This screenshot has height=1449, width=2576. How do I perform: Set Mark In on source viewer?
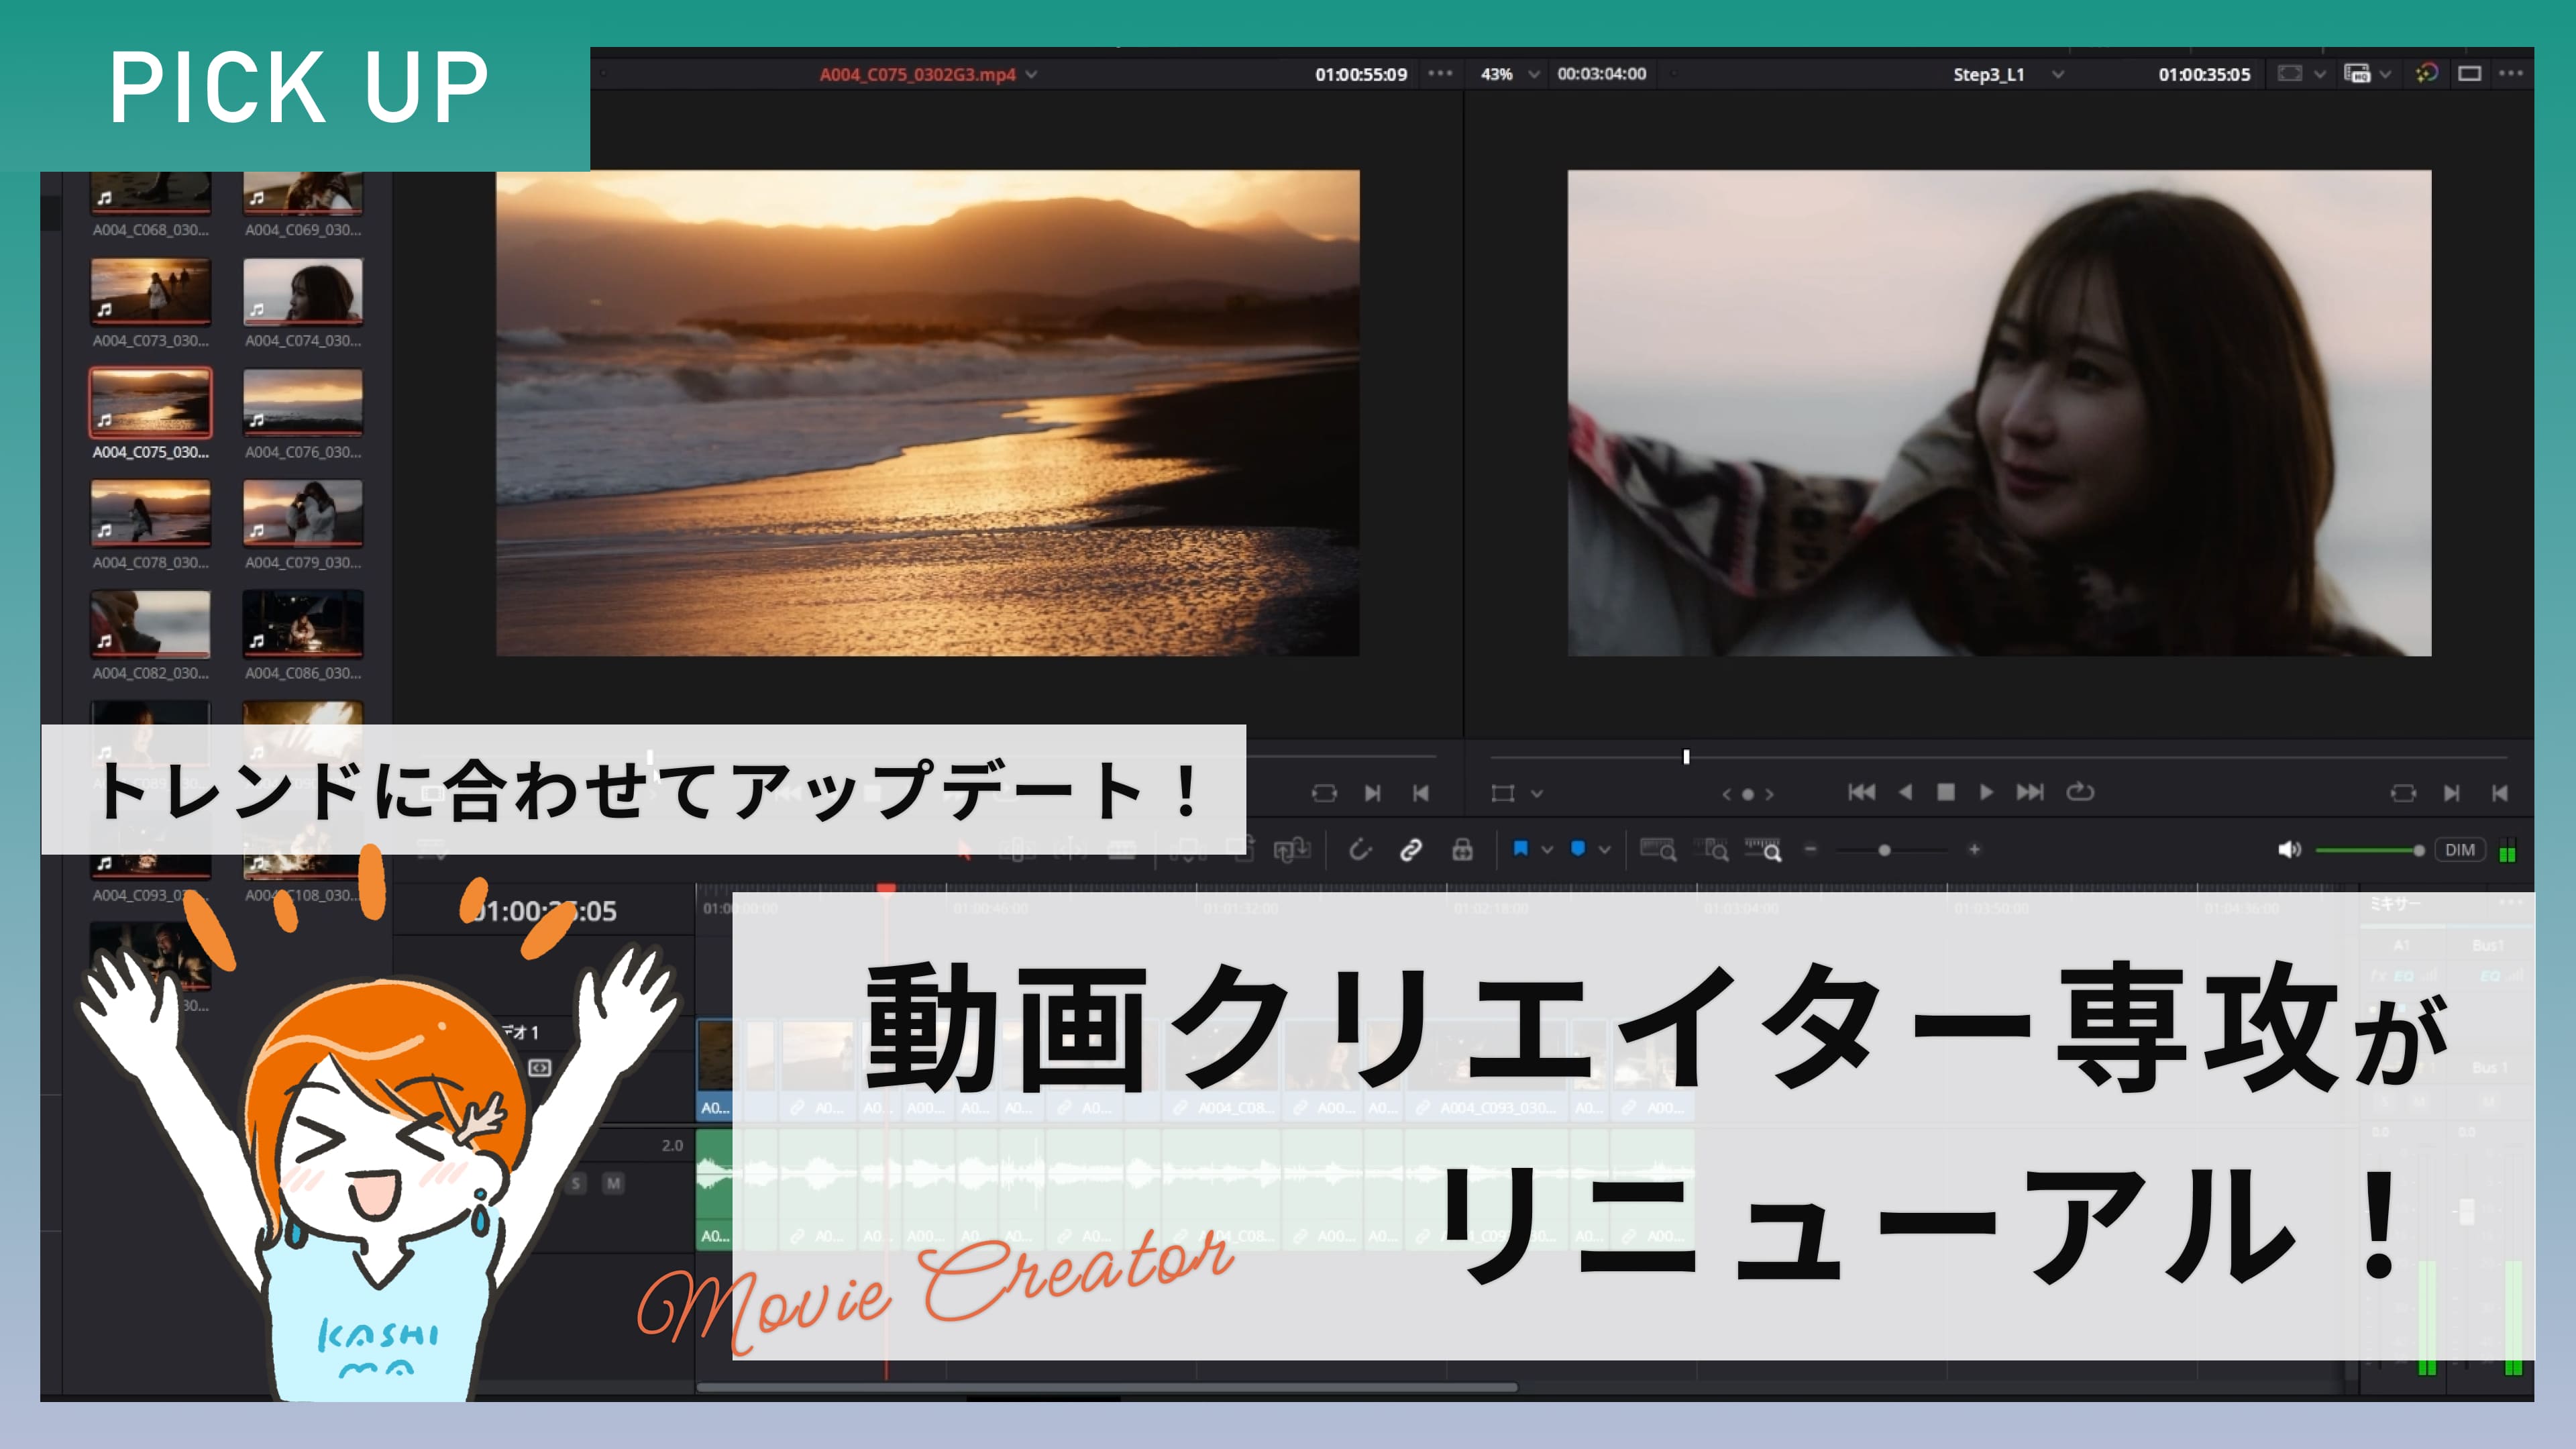1373,793
